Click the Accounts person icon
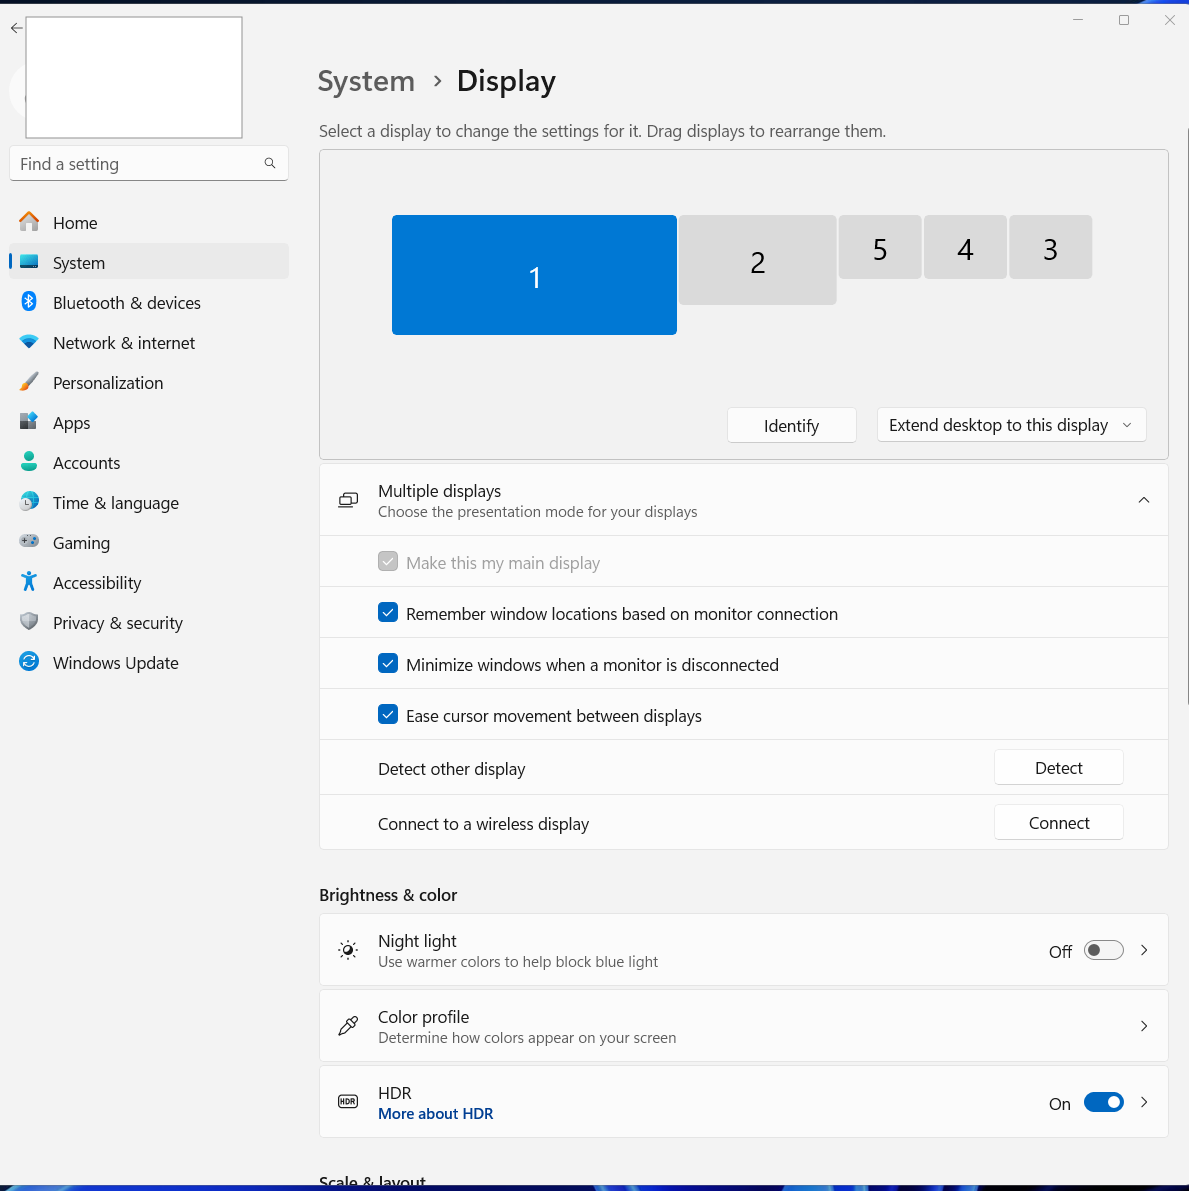This screenshot has width=1189, height=1191. tap(29, 462)
